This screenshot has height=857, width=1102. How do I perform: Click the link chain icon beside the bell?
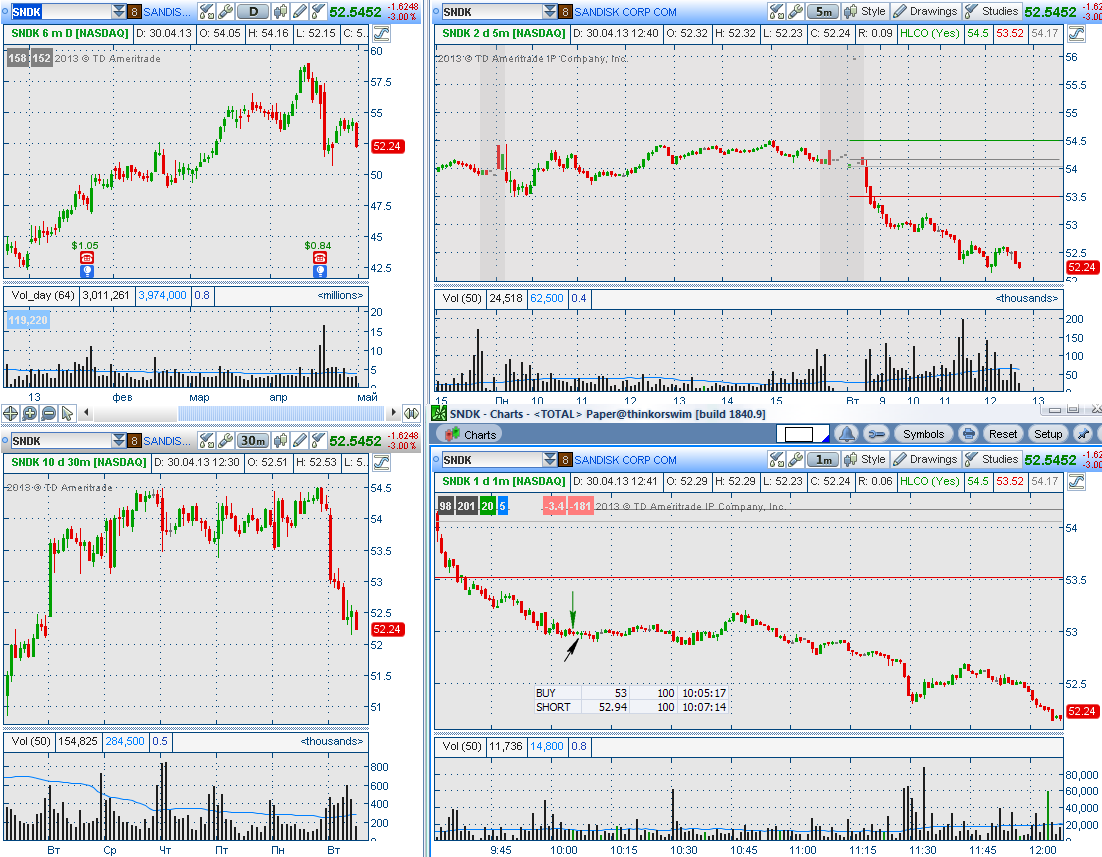coord(876,434)
